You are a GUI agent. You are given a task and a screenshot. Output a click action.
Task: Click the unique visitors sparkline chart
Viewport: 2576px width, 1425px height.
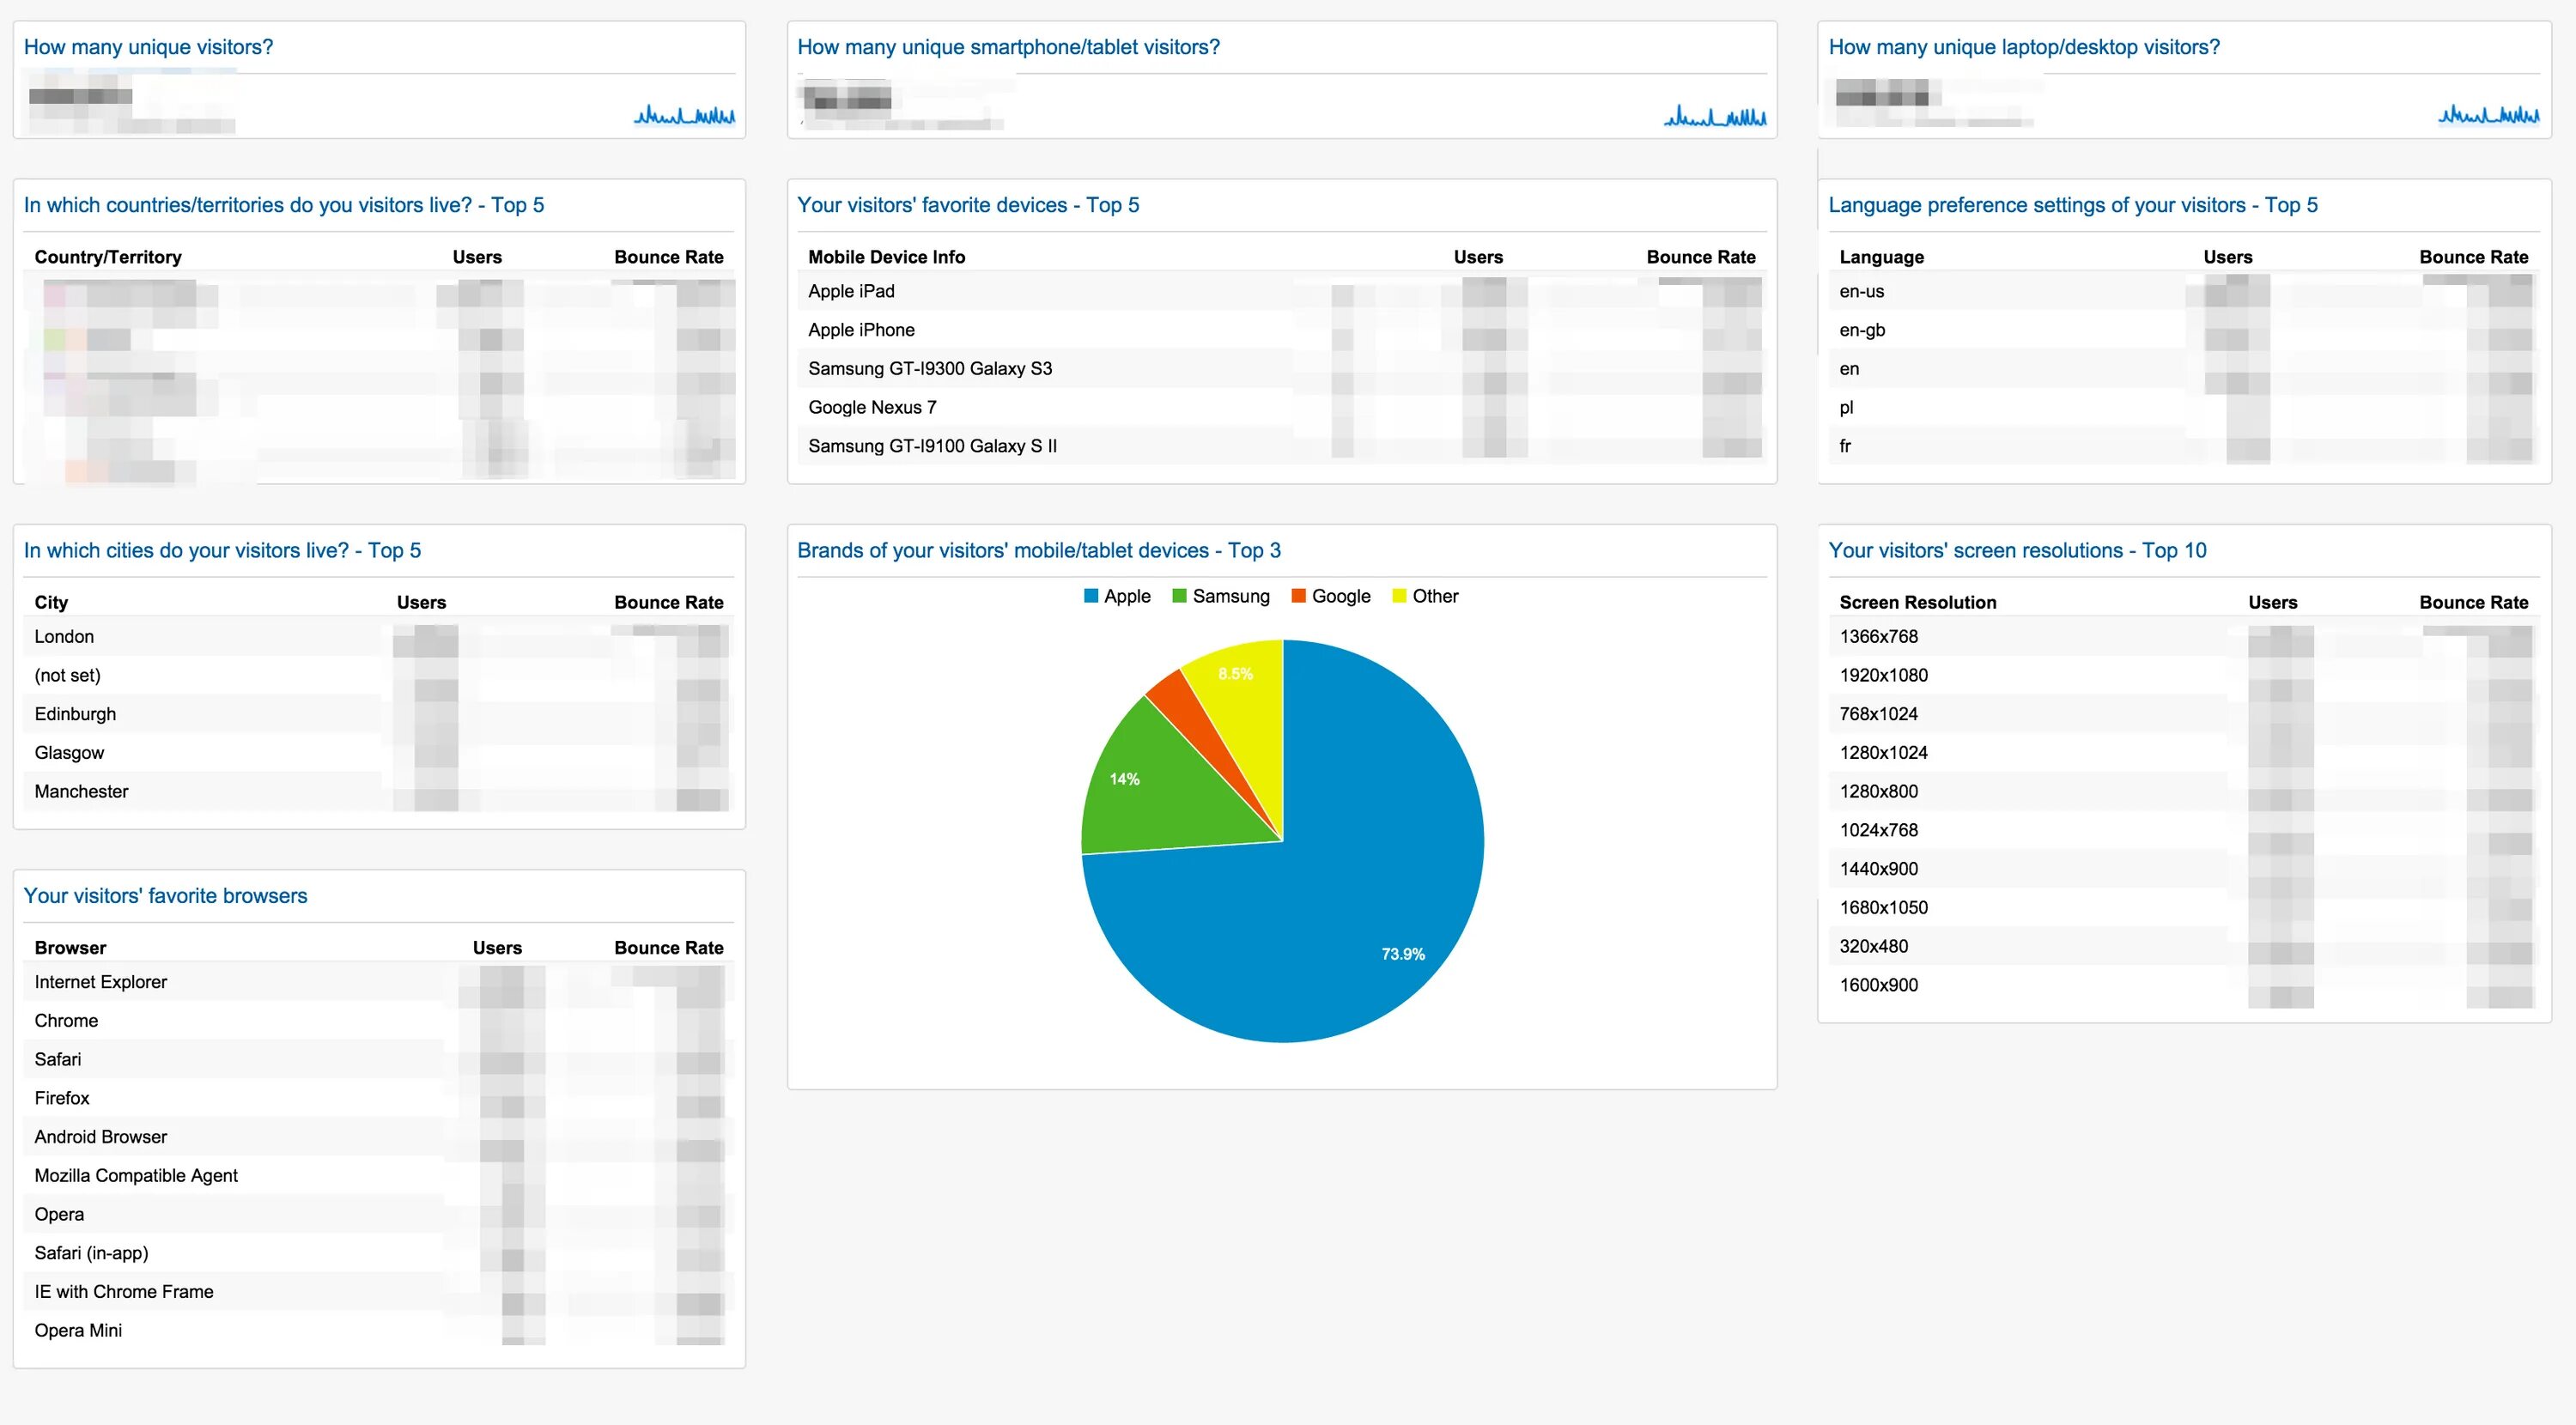click(x=684, y=116)
